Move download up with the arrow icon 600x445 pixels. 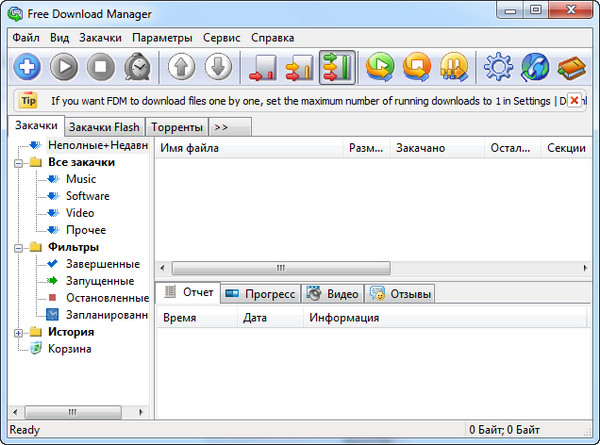[x=182, y=68]
